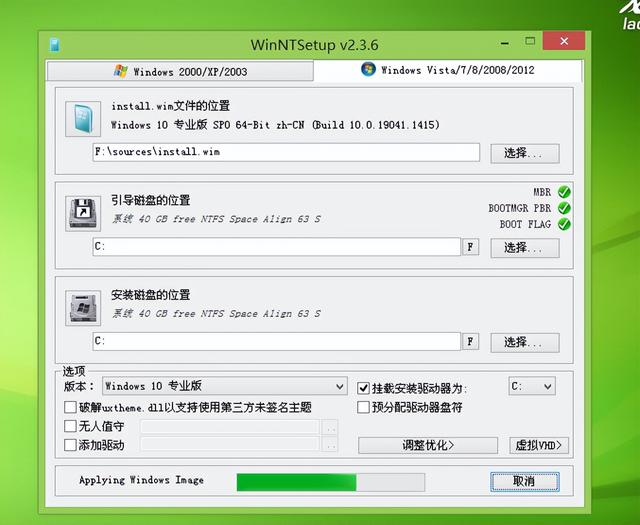
Task: Enable 无人值守 unattended checkbox
Action: click(x=70, y=426)
